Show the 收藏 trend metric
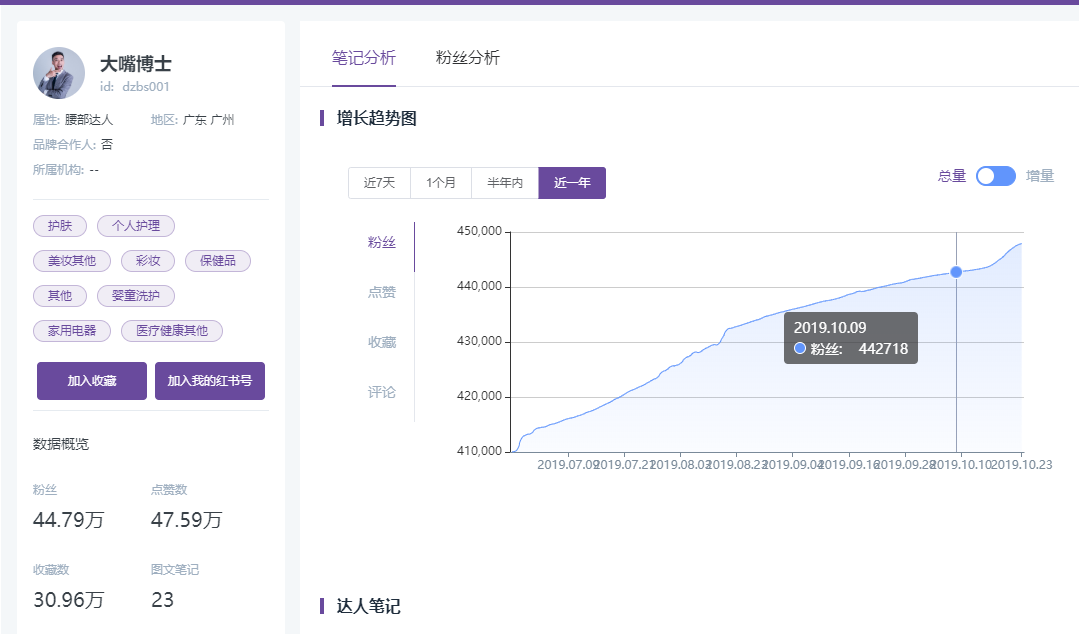Viewport: 1079px width, 634px height. tap(382, 342)
